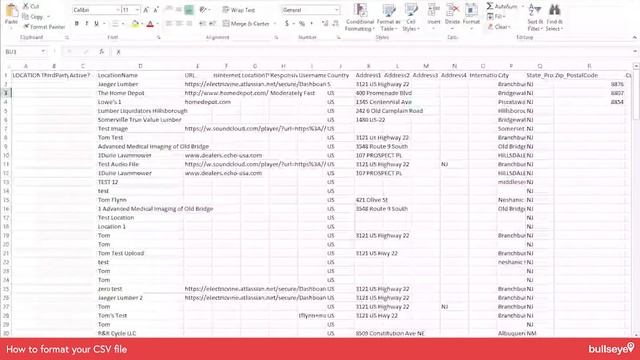Enable Wrap Text
Viewport: 640px width, 360px height.
click(239, 10)
